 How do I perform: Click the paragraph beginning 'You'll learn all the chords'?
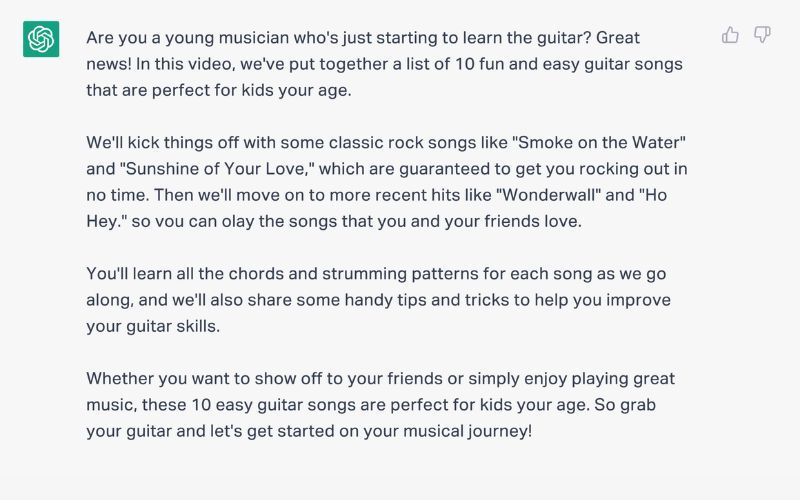(x=378, y=300)
